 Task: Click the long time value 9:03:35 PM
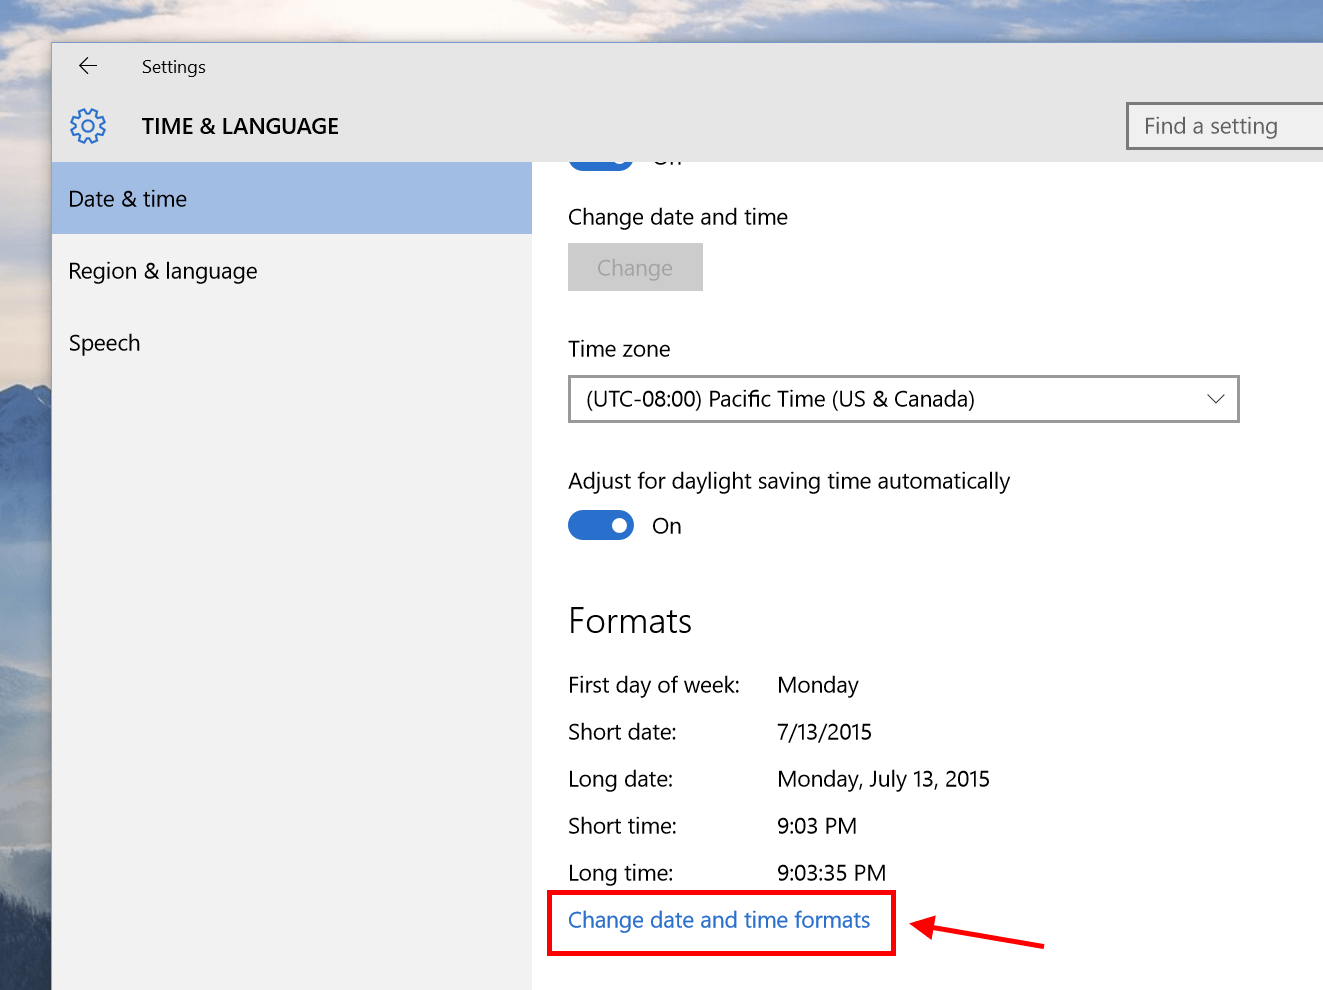click(831, 873)
